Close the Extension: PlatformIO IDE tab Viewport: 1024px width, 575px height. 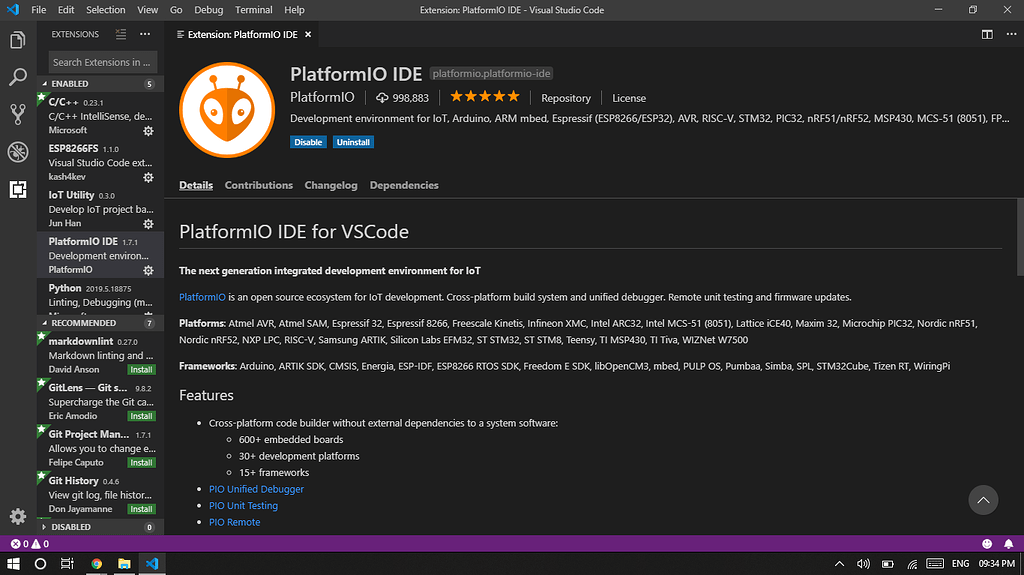coord(308,34)
